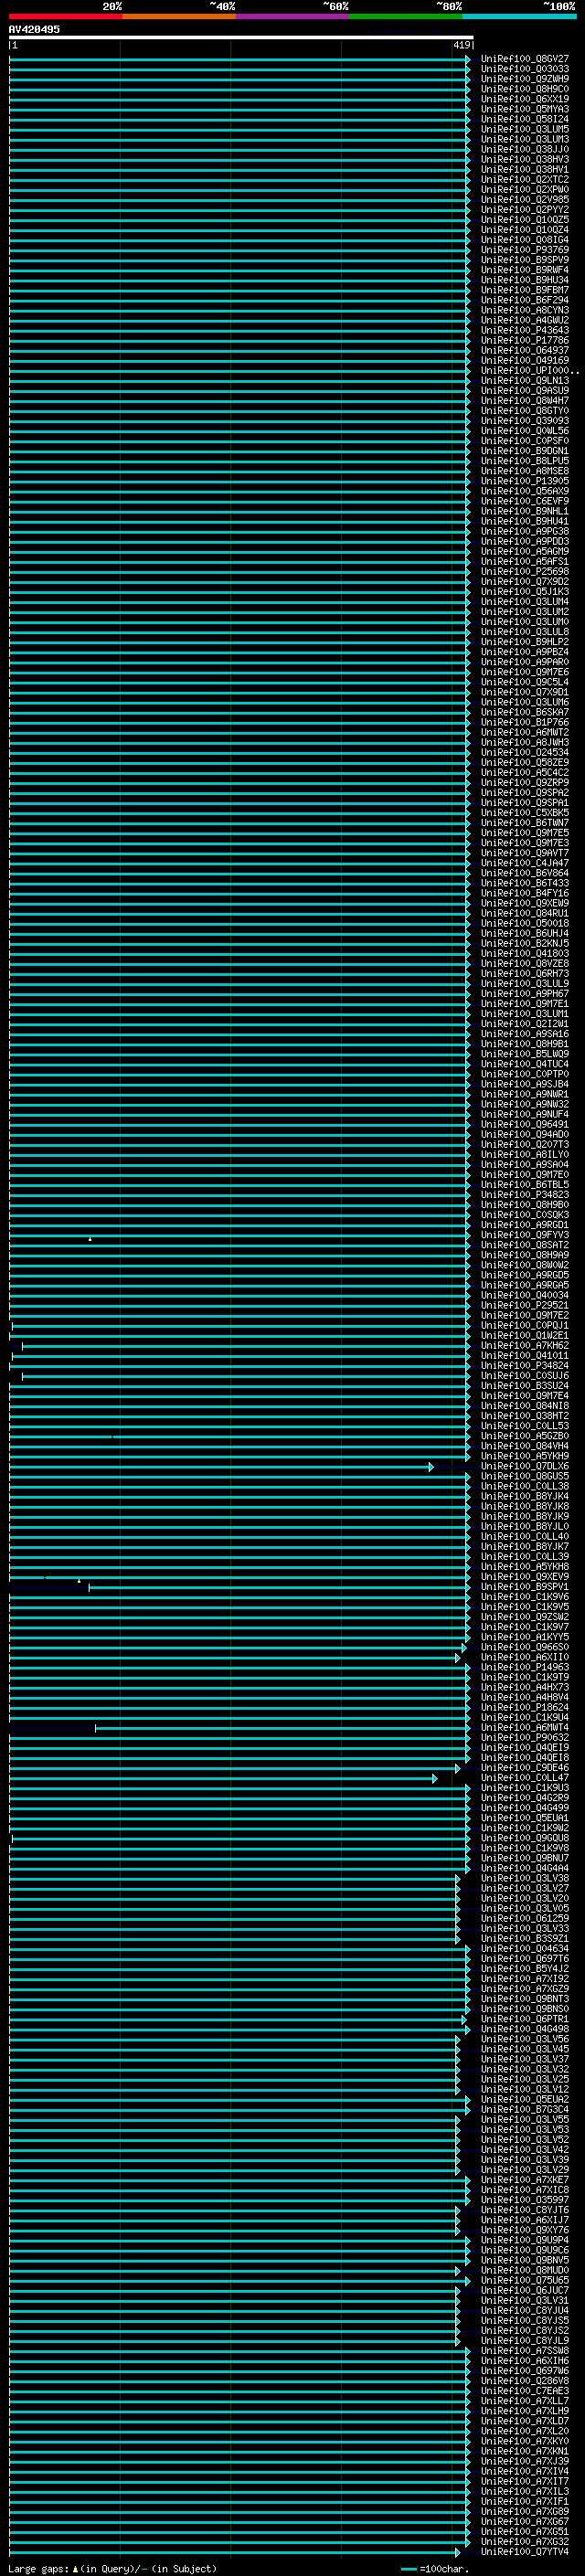This screenshot has height=2576, width=585.
Task: Select hit label UniRef100_A7KH62
Action: [x=525, y=1346]
